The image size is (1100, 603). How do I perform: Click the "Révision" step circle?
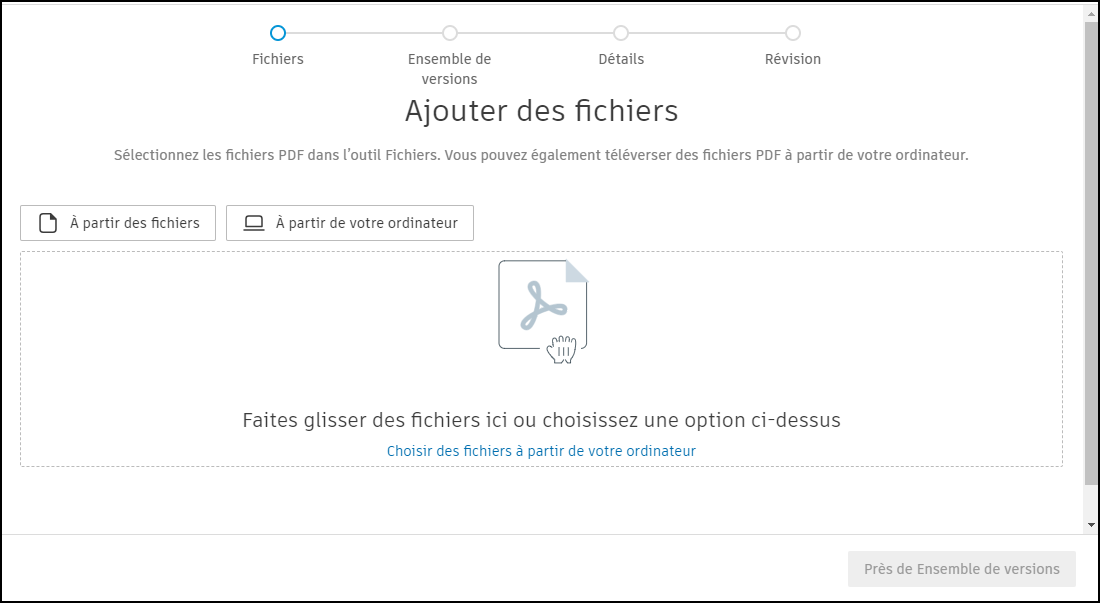[792, 33]
